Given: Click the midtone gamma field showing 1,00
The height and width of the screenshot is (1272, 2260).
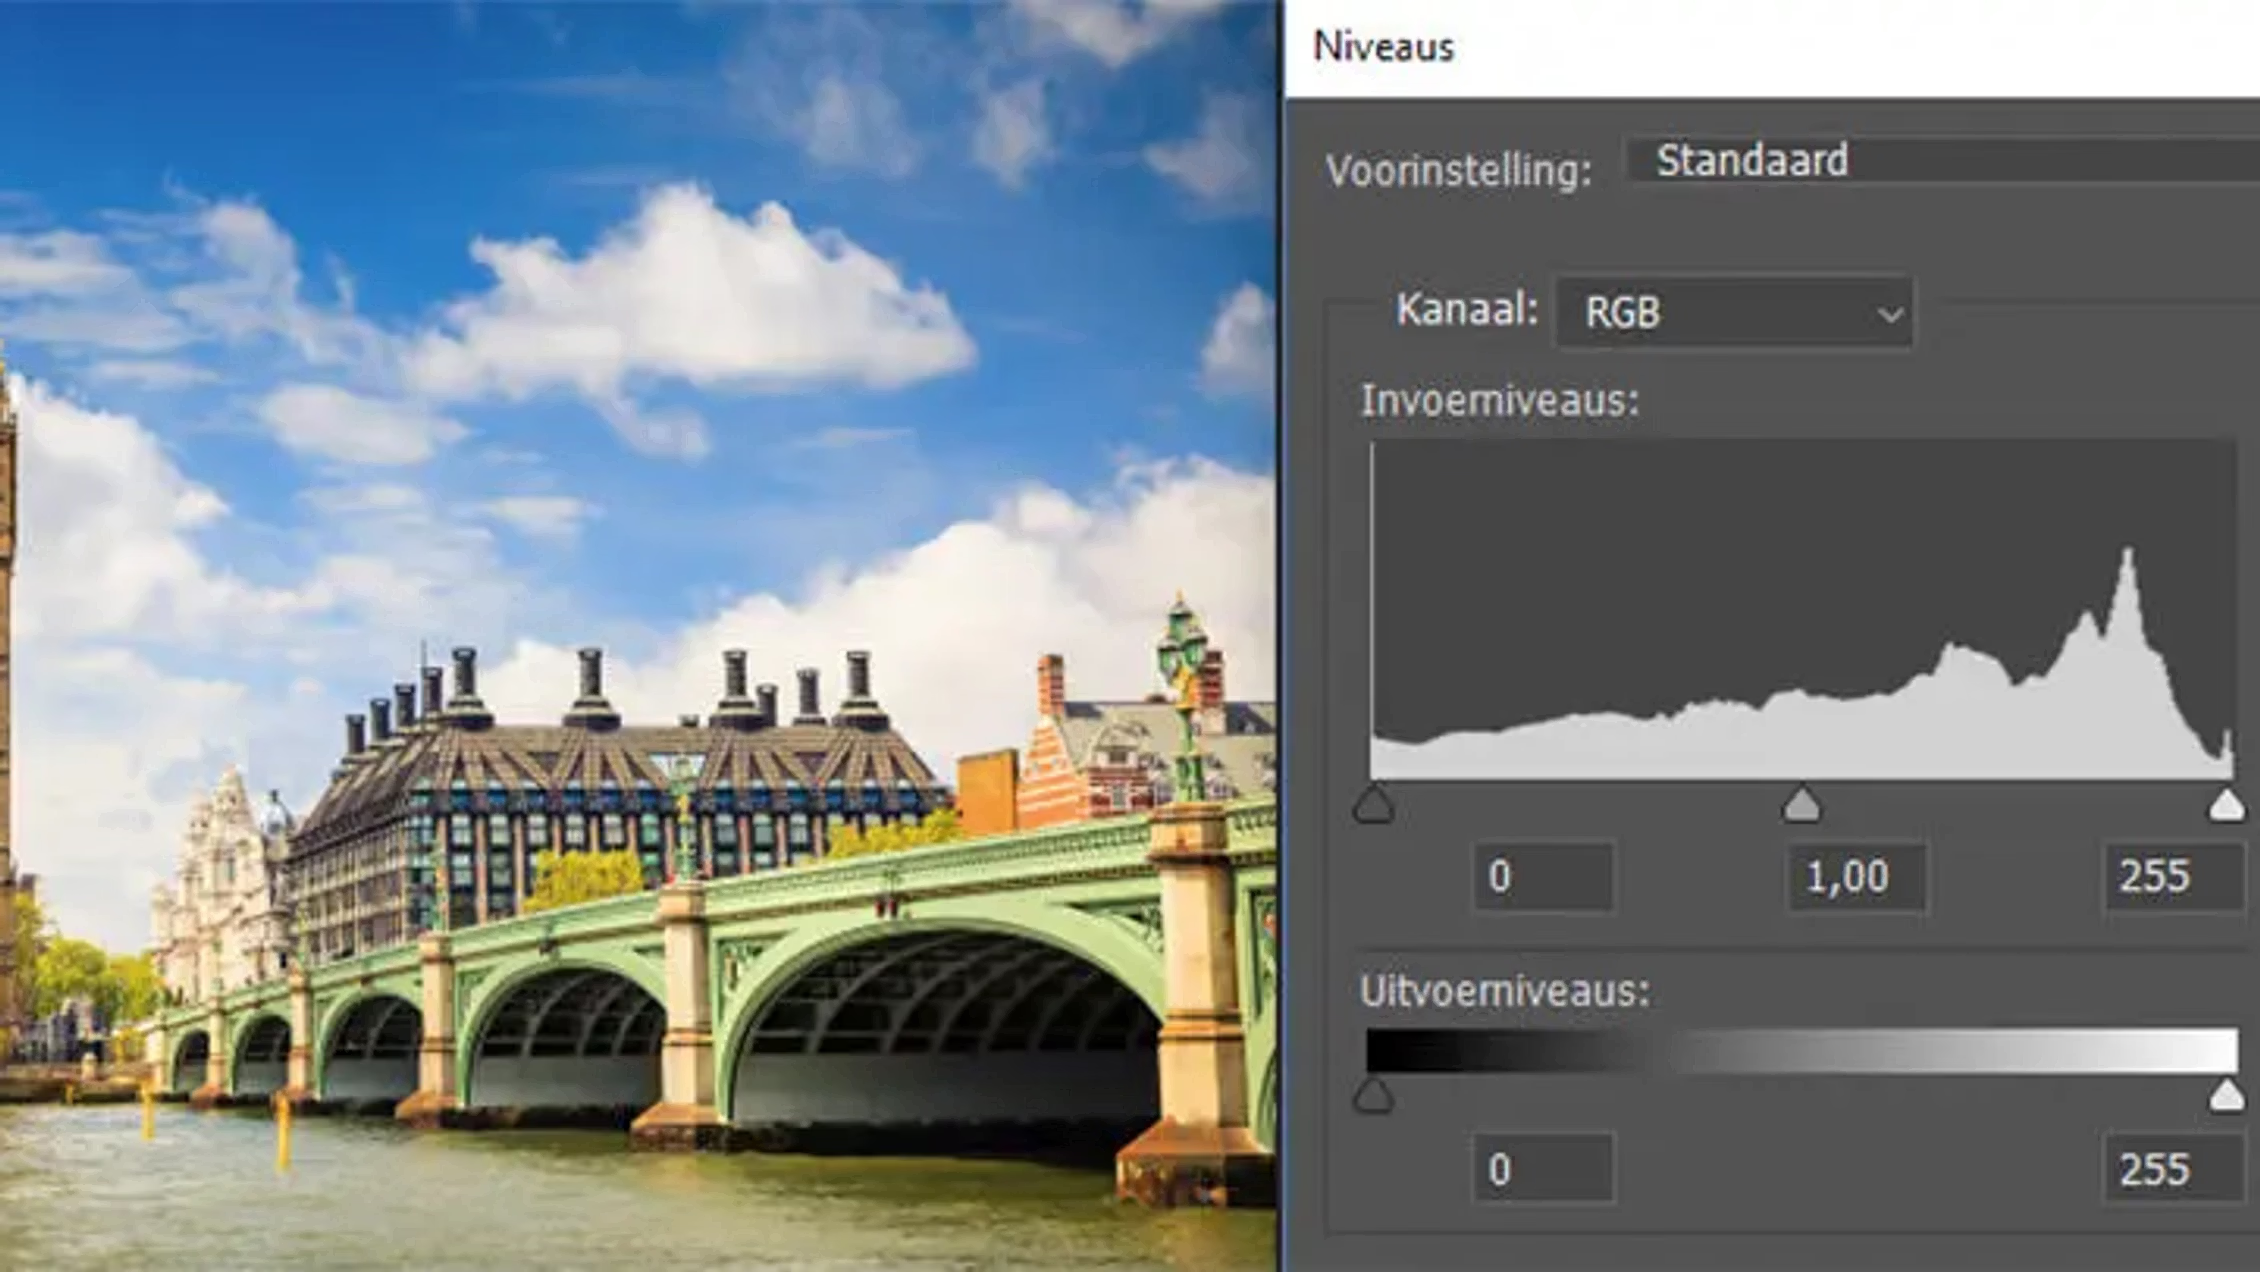Looking at the screenshot, I should pos(1856,877).
